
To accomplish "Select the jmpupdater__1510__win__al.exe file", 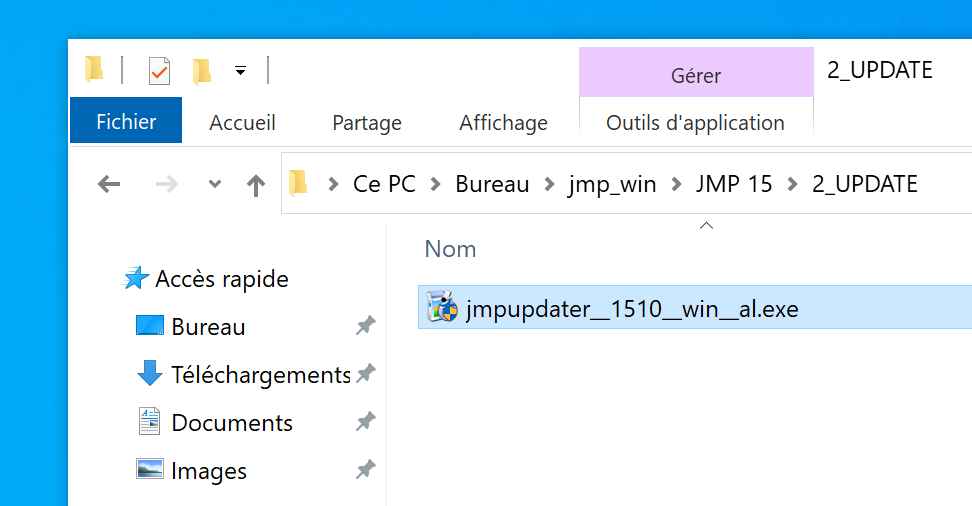I will (x=632, y=309).
